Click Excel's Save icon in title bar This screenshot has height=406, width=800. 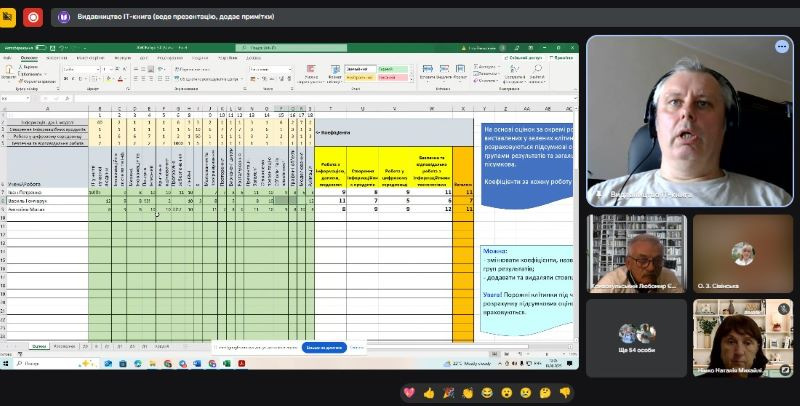[x=52, y=48]
